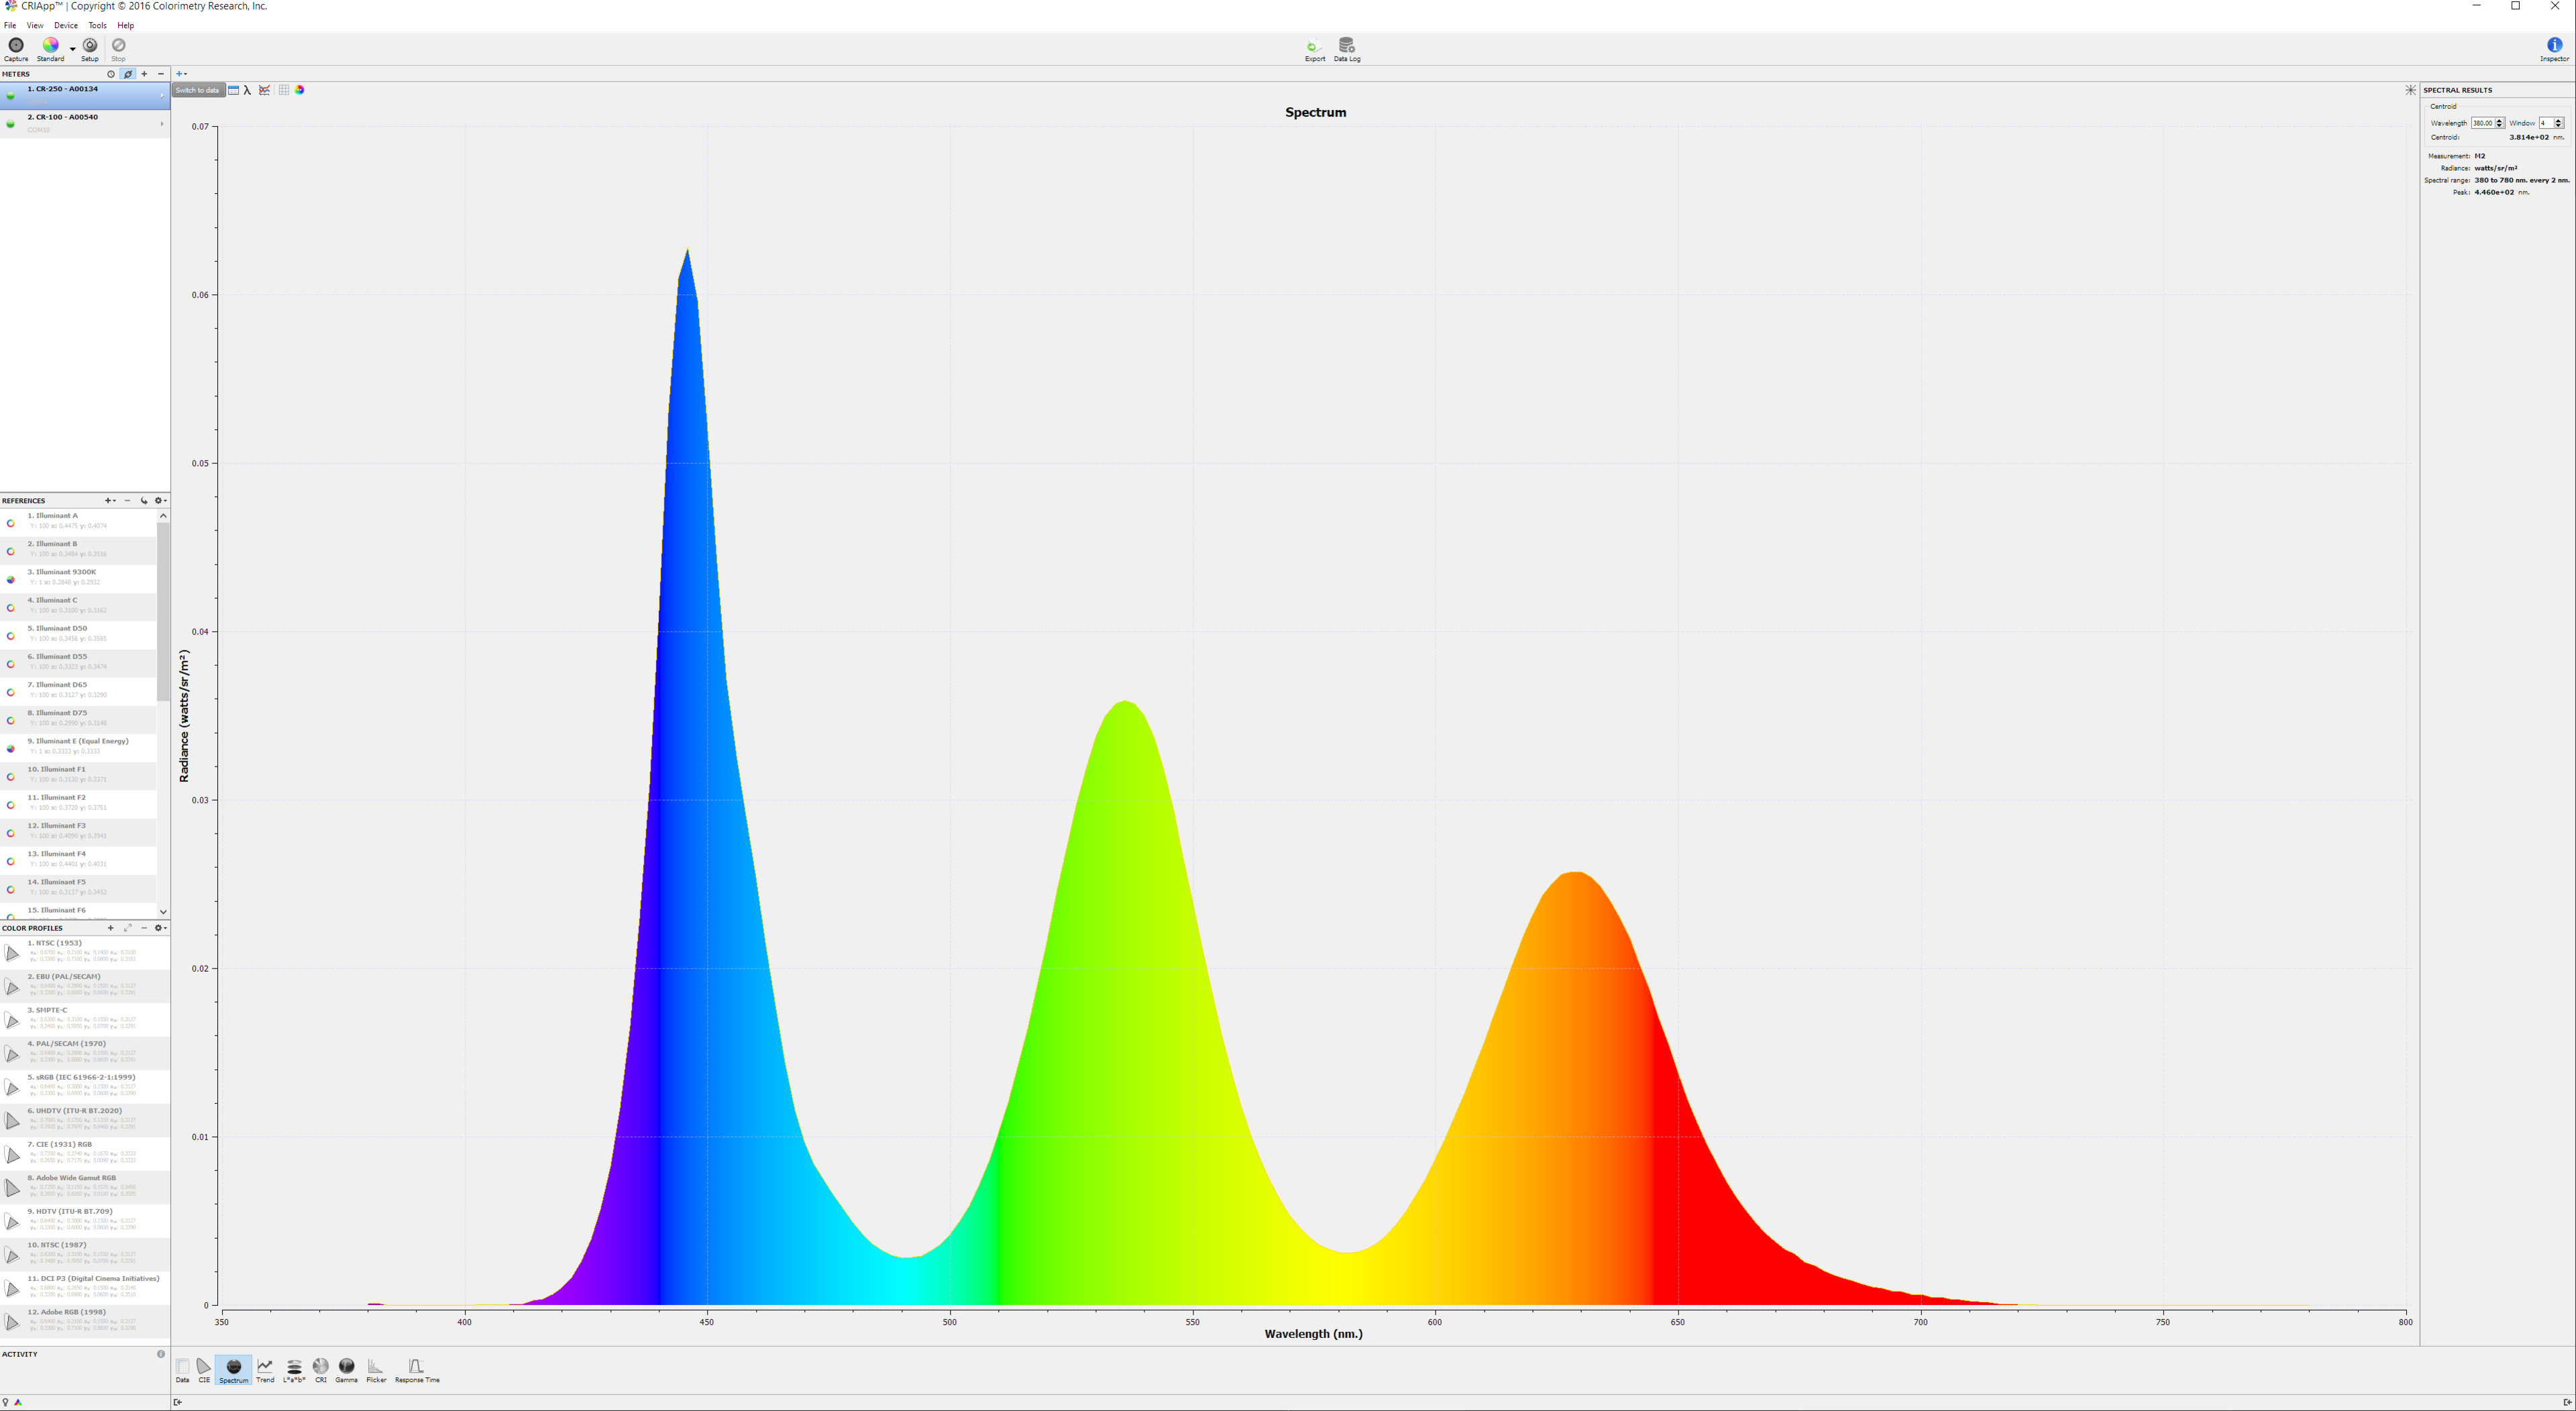The image size is (2576, 1411).
Task: Toggle the meter link button in Meters
Action: tap(128, 74)
